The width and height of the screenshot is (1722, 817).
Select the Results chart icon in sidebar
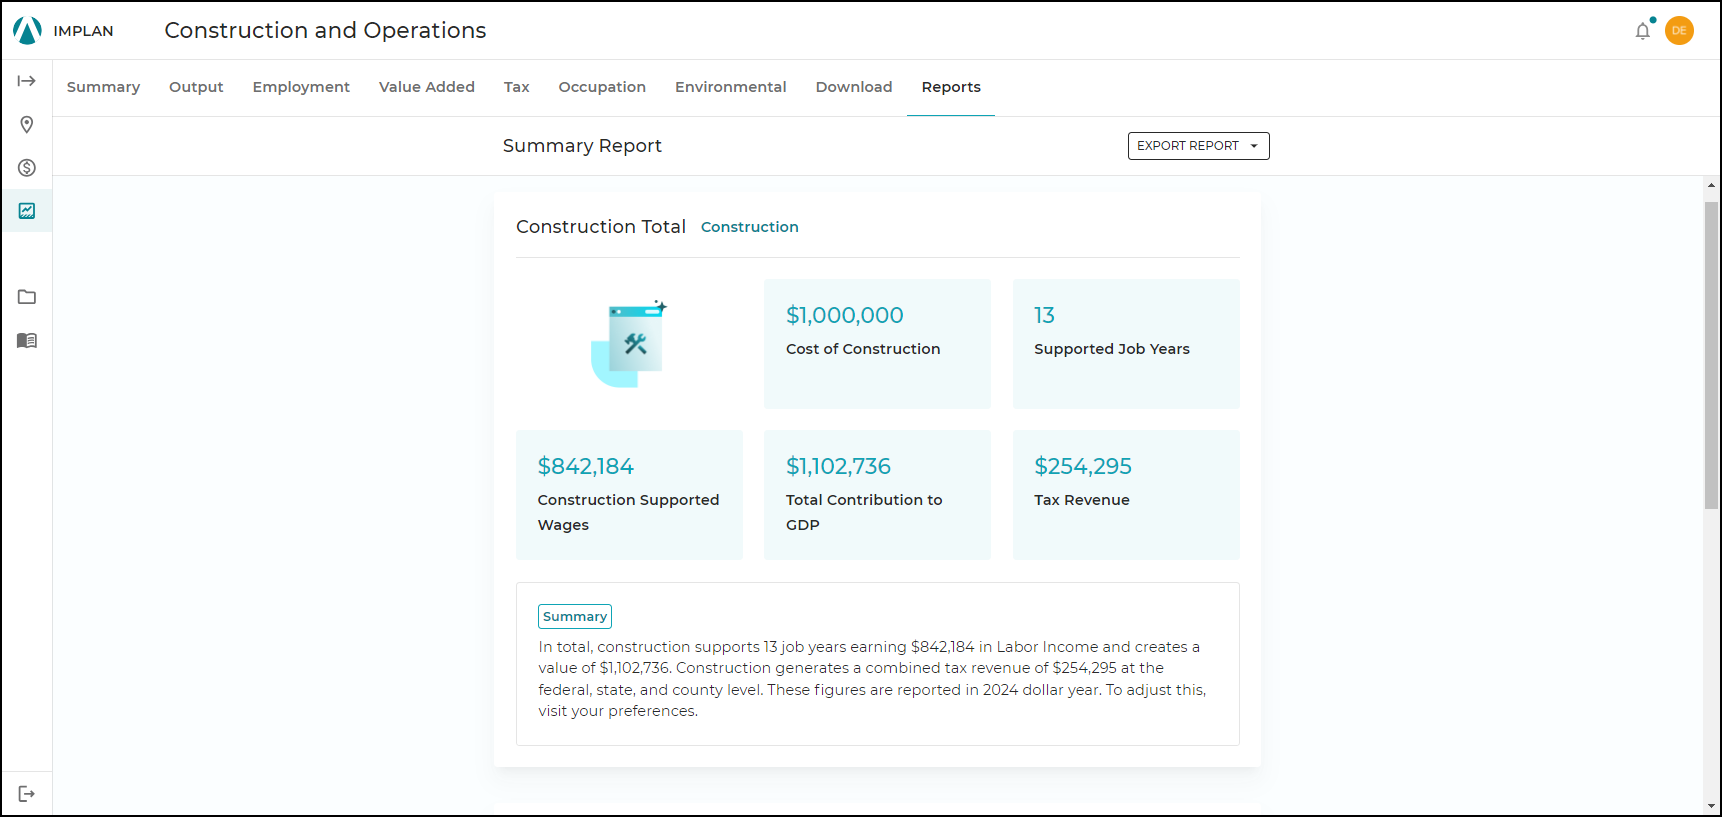click(27, 211)
